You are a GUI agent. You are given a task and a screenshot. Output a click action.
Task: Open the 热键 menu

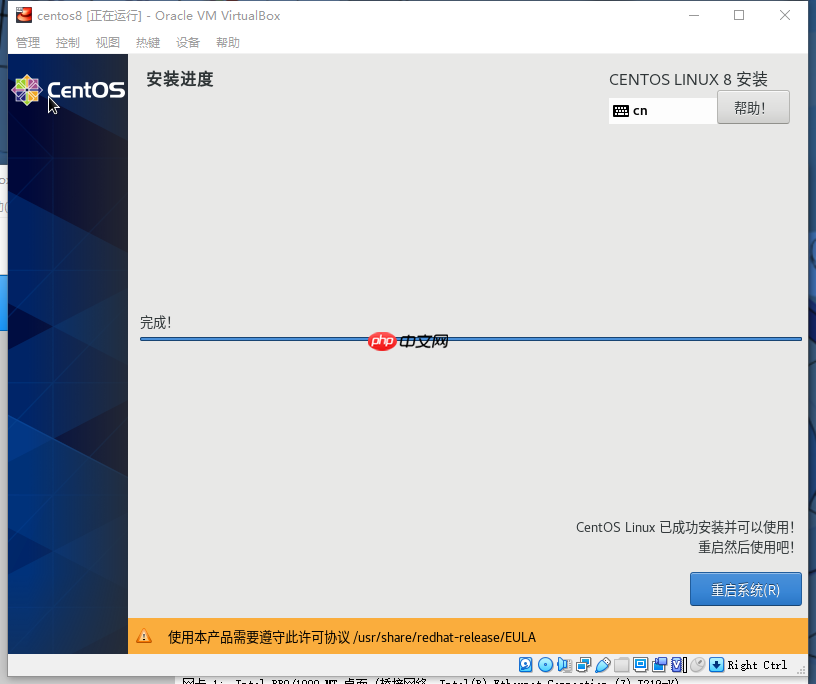pos(147,42)
